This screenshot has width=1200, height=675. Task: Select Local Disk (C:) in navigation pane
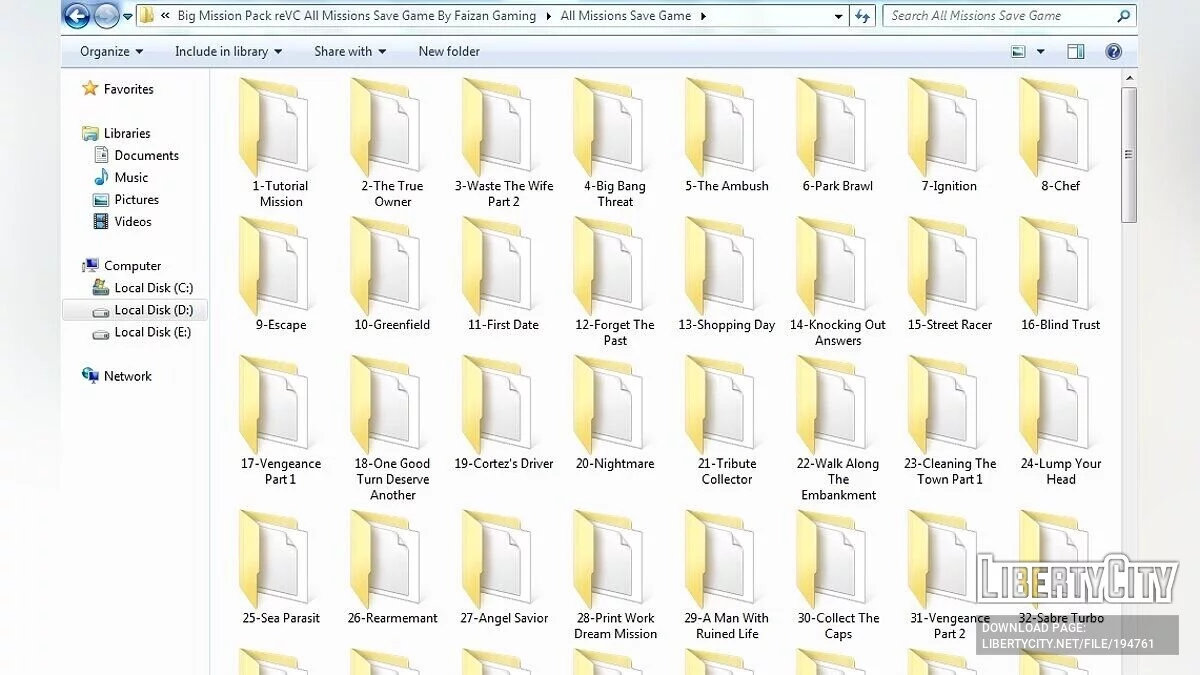[x=152, y=288]
